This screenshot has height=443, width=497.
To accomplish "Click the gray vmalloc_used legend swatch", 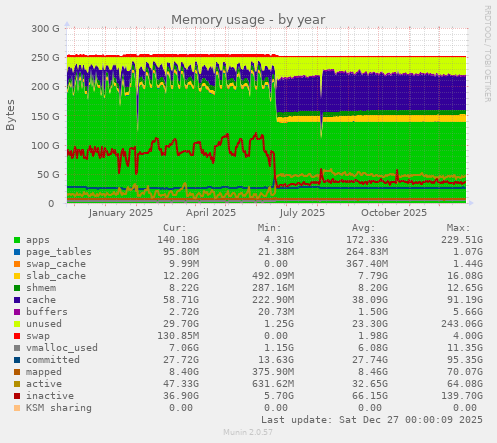I will point(17,348).
